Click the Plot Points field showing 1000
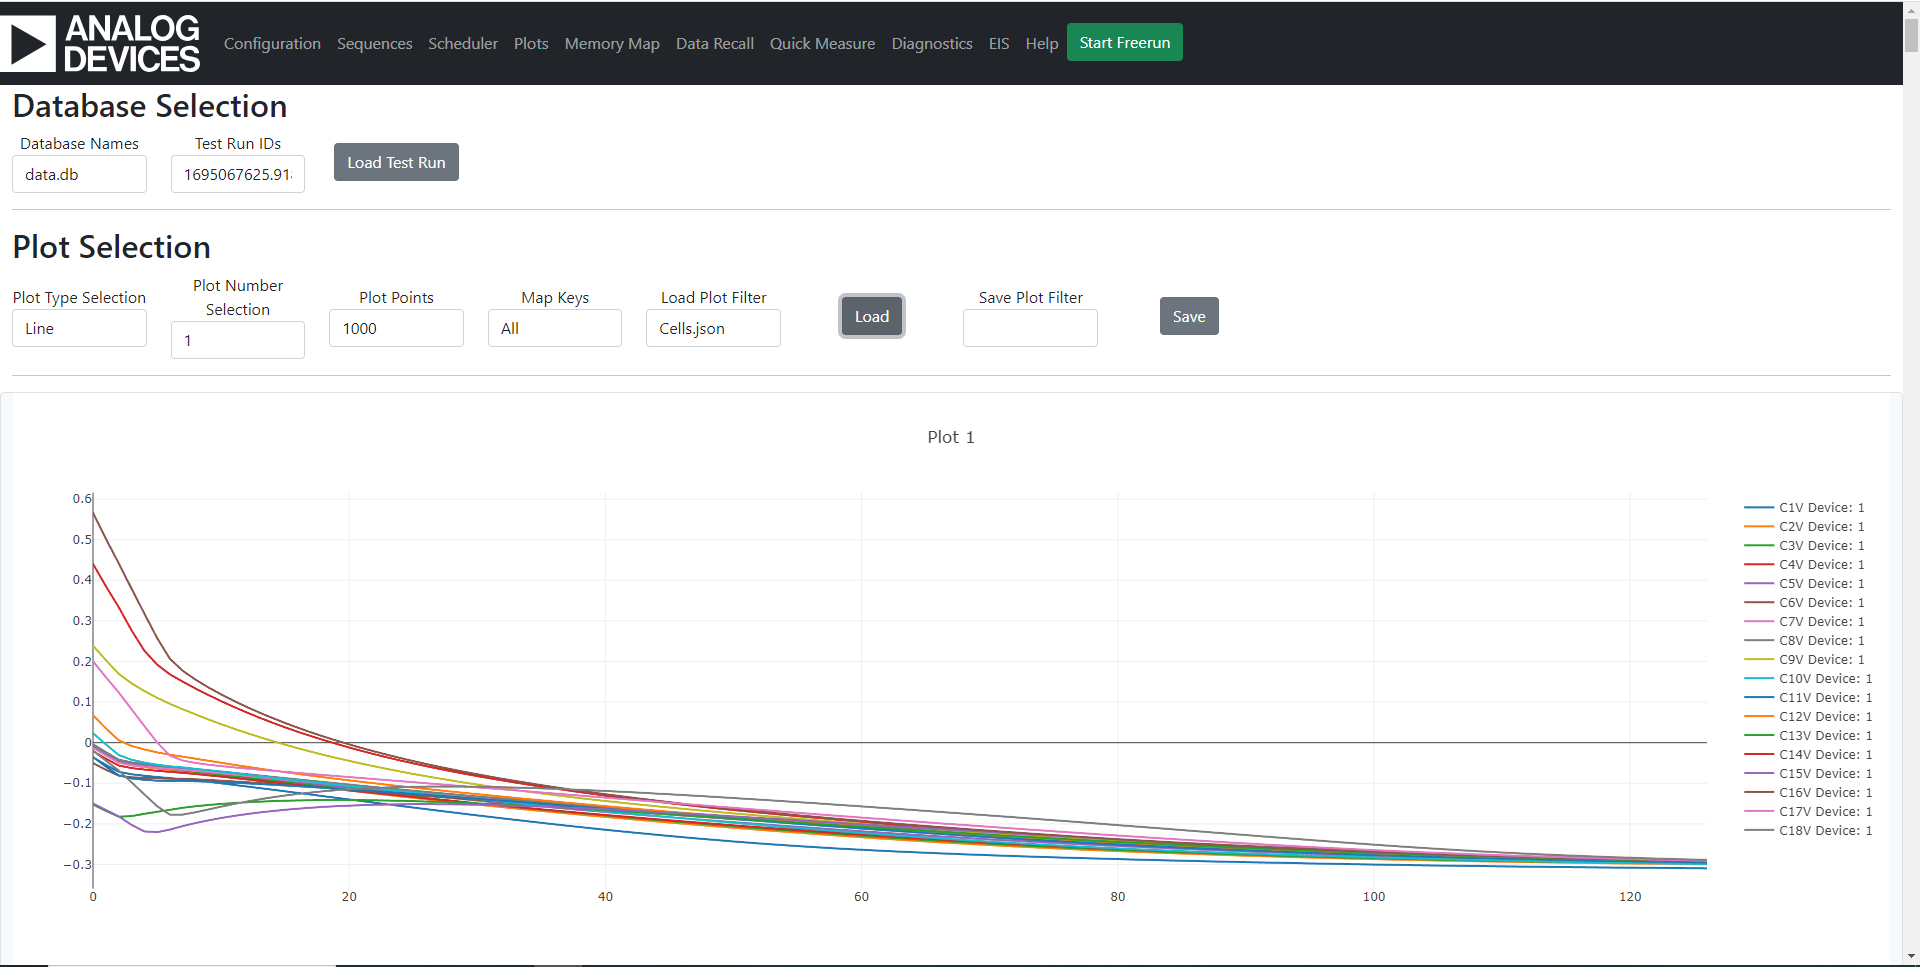The width and height of the screenshot is (1920, 967). pos(395,327)
